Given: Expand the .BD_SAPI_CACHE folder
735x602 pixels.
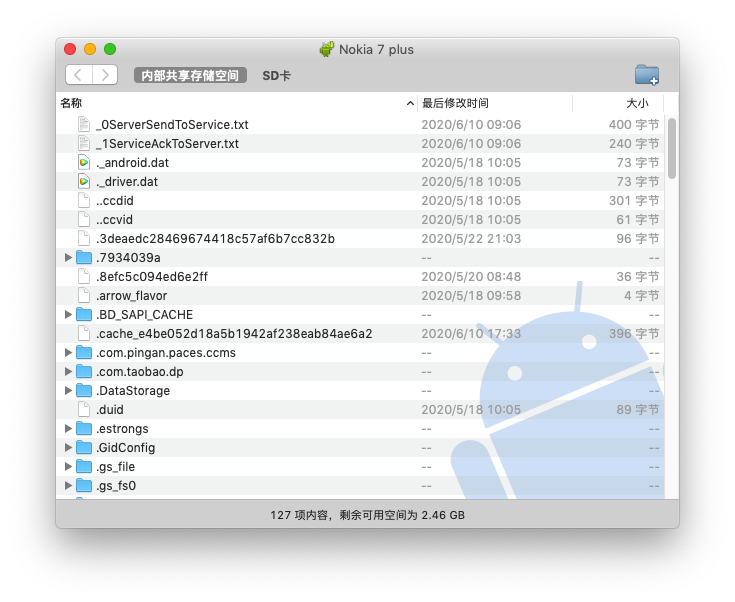Looking at the screenshot, I should click(x=68, y=315).
